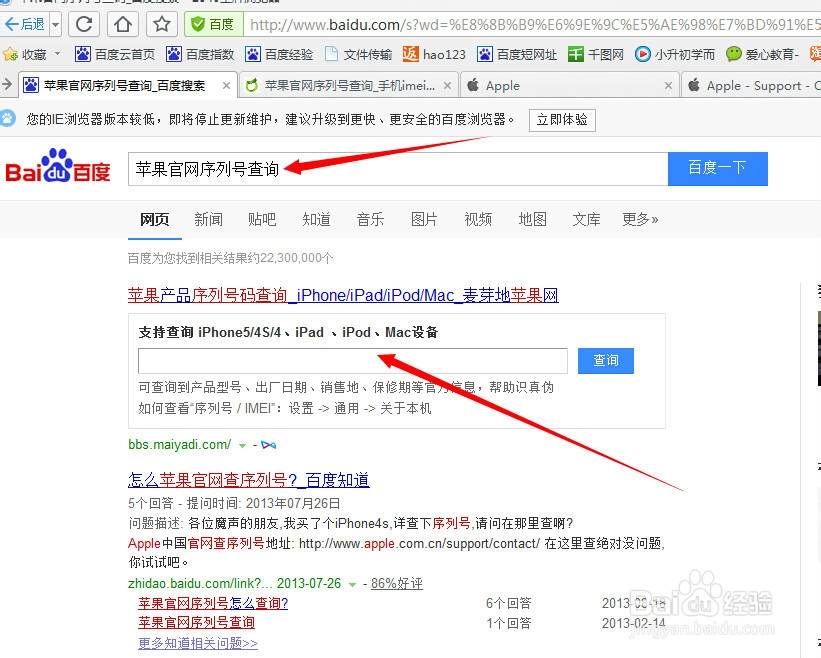Click result count text 百度为您找到相关结果约22,300,000个
Image resolution: width=821 pixels, height=658 pixels.
pos(230,258)
